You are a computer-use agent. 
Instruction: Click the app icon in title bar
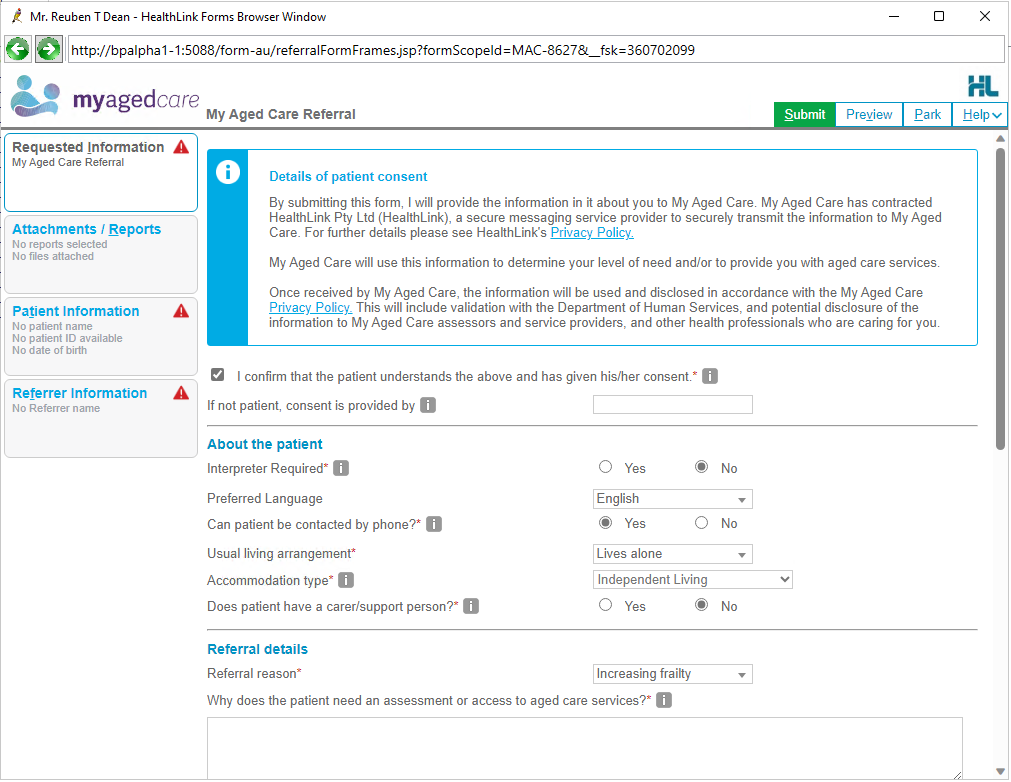click(17, 16)
